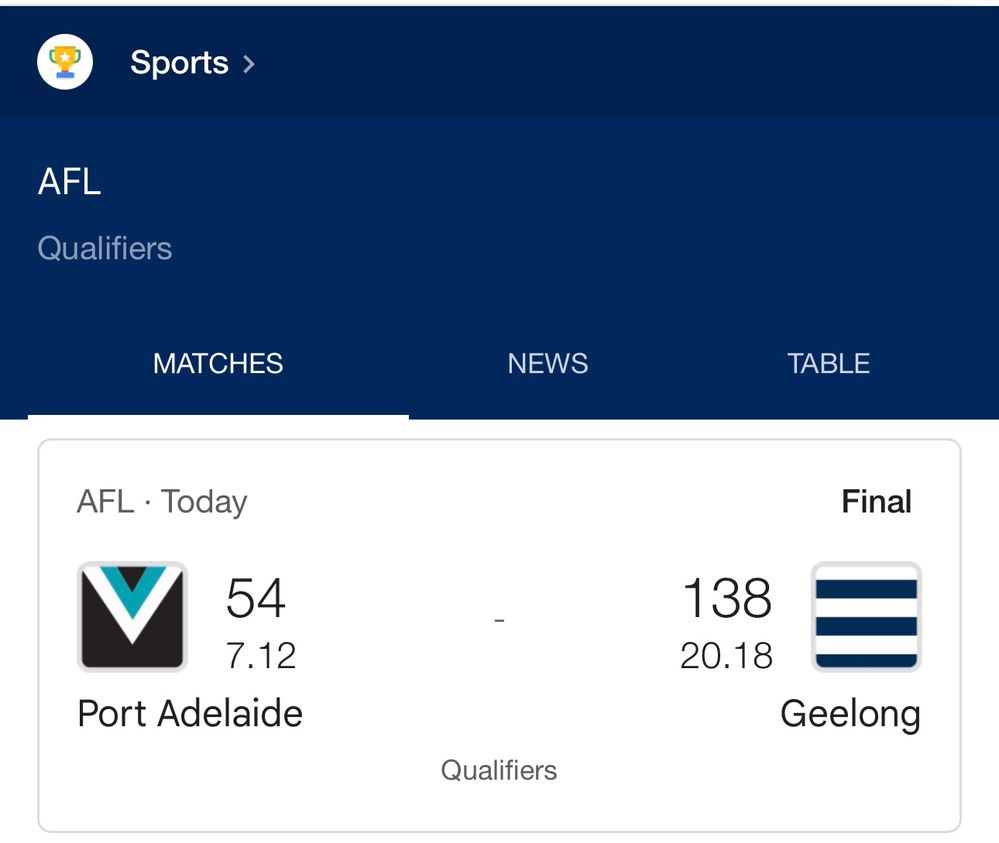Click the dash between the scores
The height and width of the screenshot is (843, 999).
click(x=500, y=619)
